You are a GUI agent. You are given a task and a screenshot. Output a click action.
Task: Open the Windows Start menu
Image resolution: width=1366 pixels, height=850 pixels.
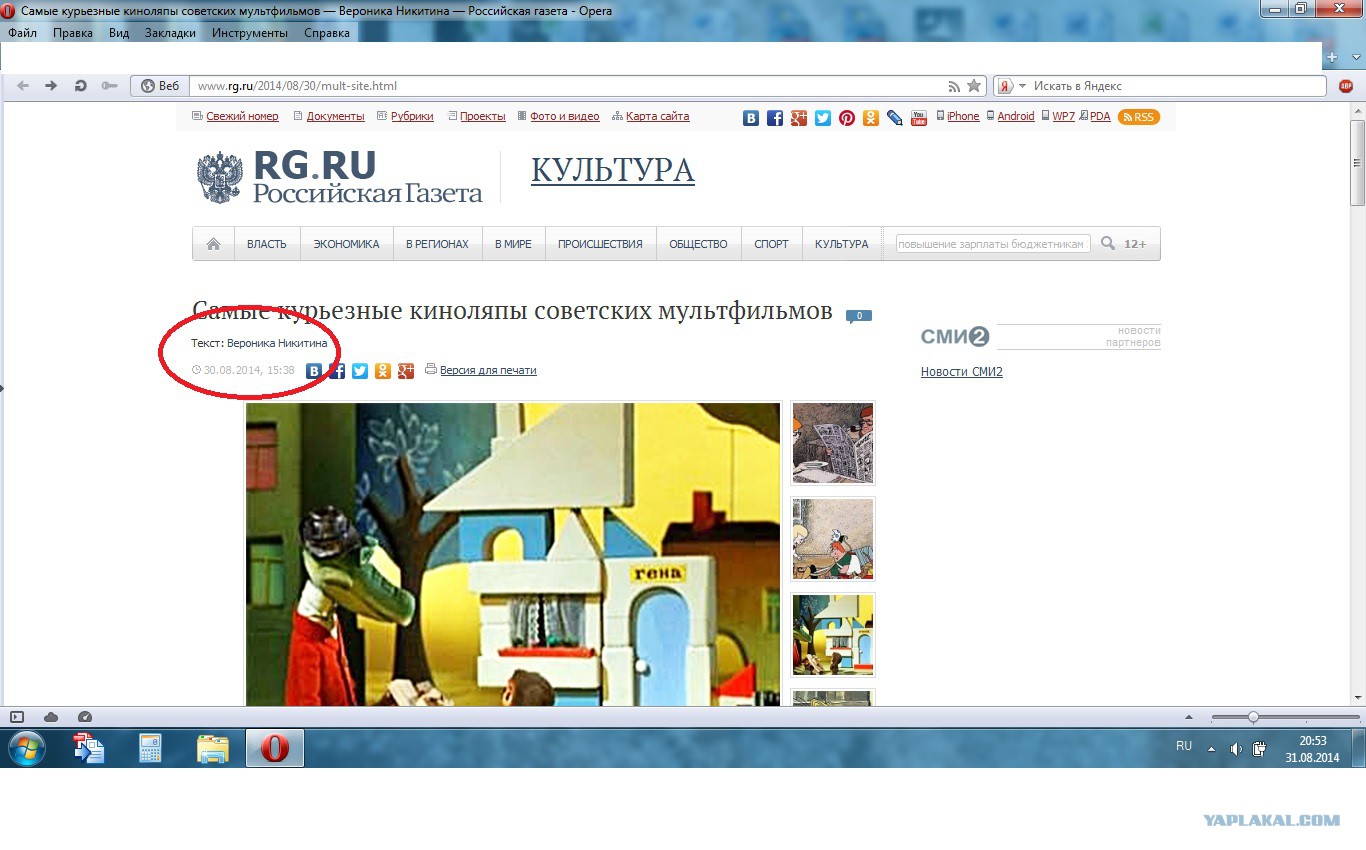tap(26, 748)
